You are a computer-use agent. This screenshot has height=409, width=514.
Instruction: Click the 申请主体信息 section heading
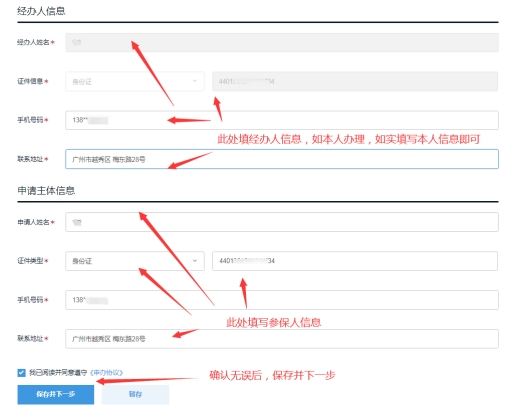click(x=46, y=191)
